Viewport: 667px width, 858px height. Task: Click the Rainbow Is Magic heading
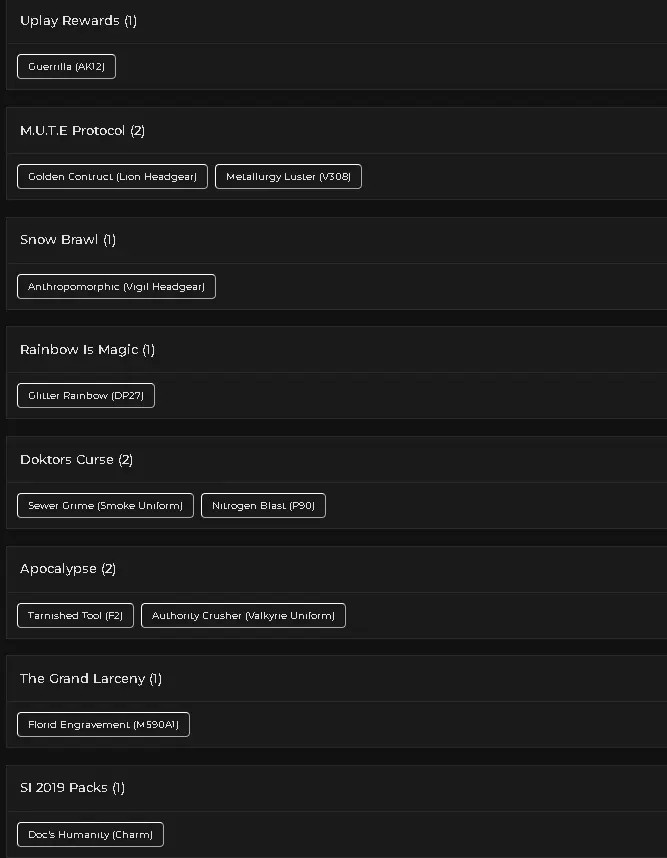pos(87,350)
